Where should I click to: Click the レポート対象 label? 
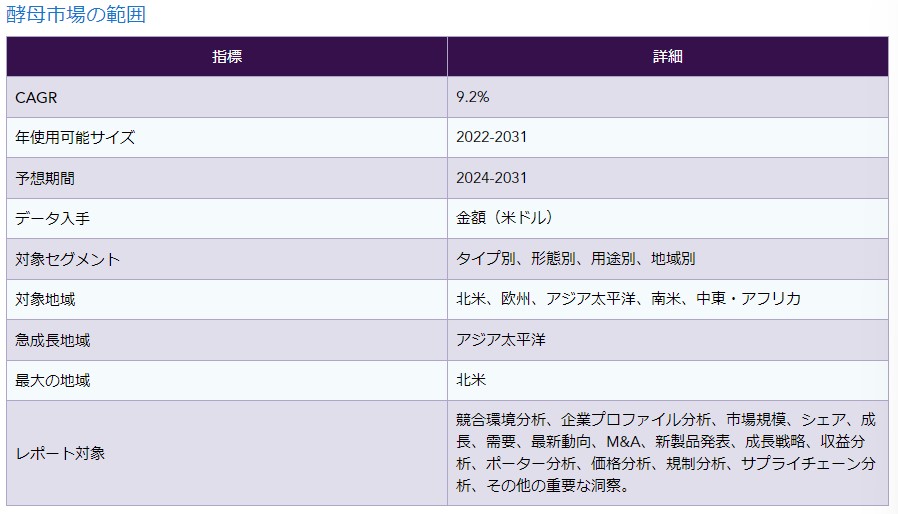point(60,453)
